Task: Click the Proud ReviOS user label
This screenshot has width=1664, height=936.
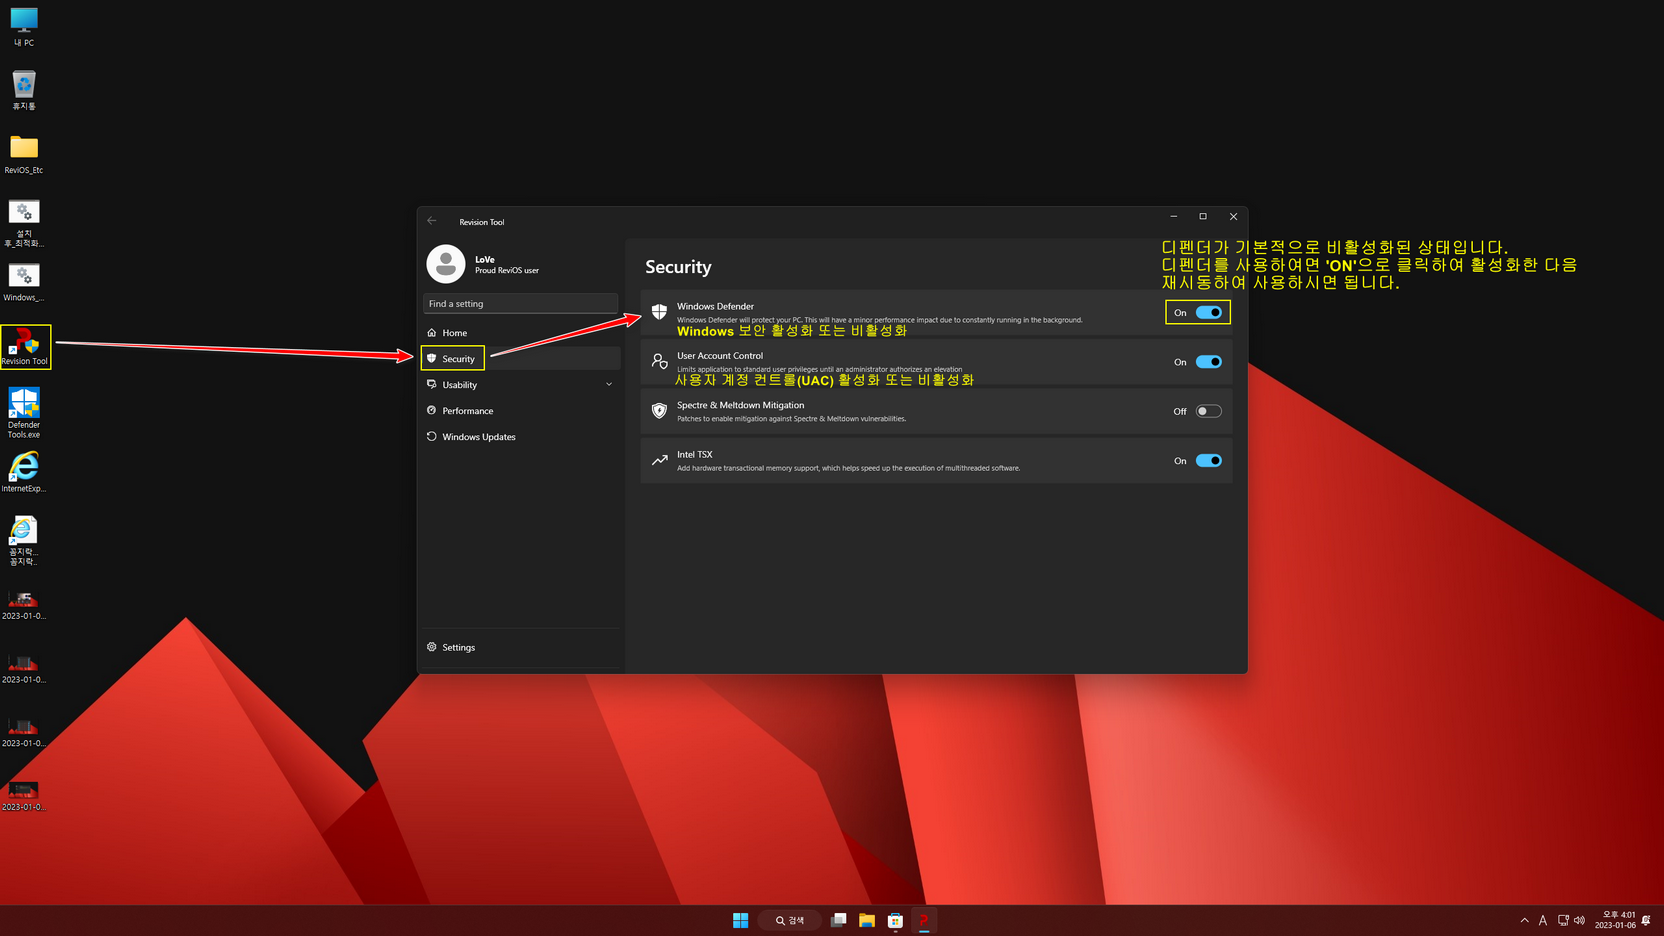Action: (506, 270)
